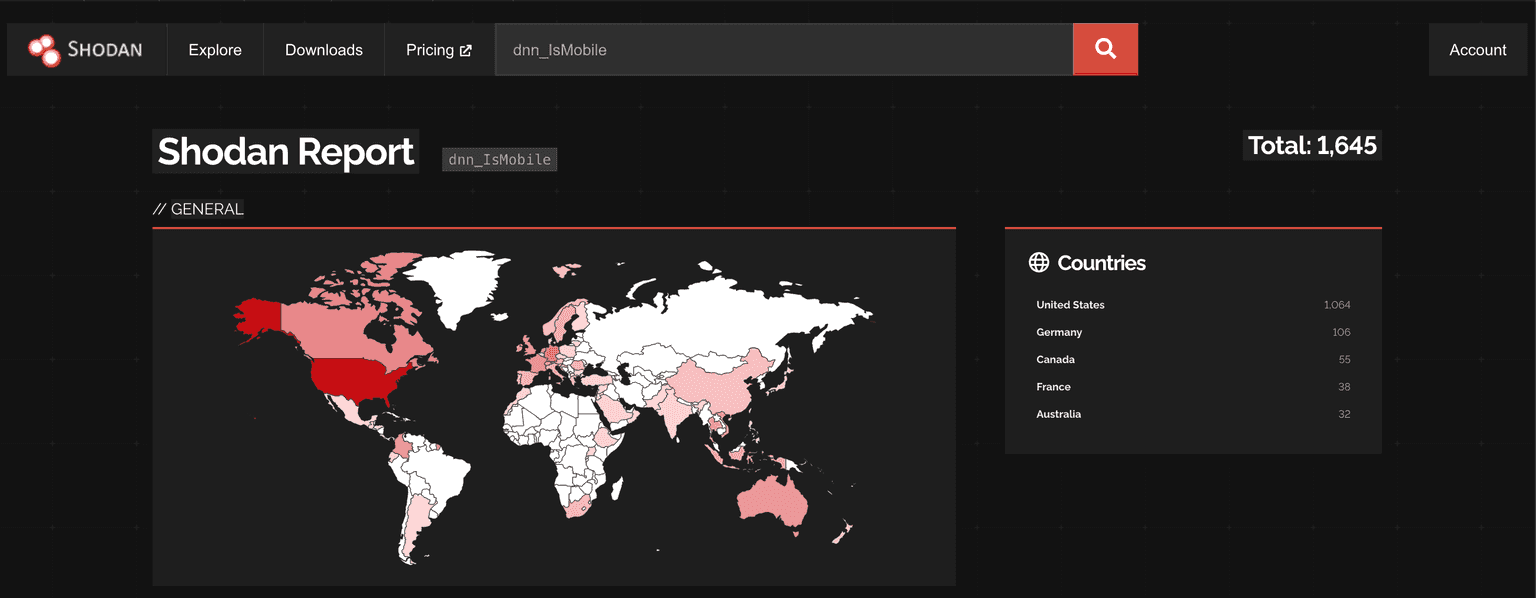1536x598 pixels.
Task: Click the globe icon beside Countries heading
Action: [1039, 263]
